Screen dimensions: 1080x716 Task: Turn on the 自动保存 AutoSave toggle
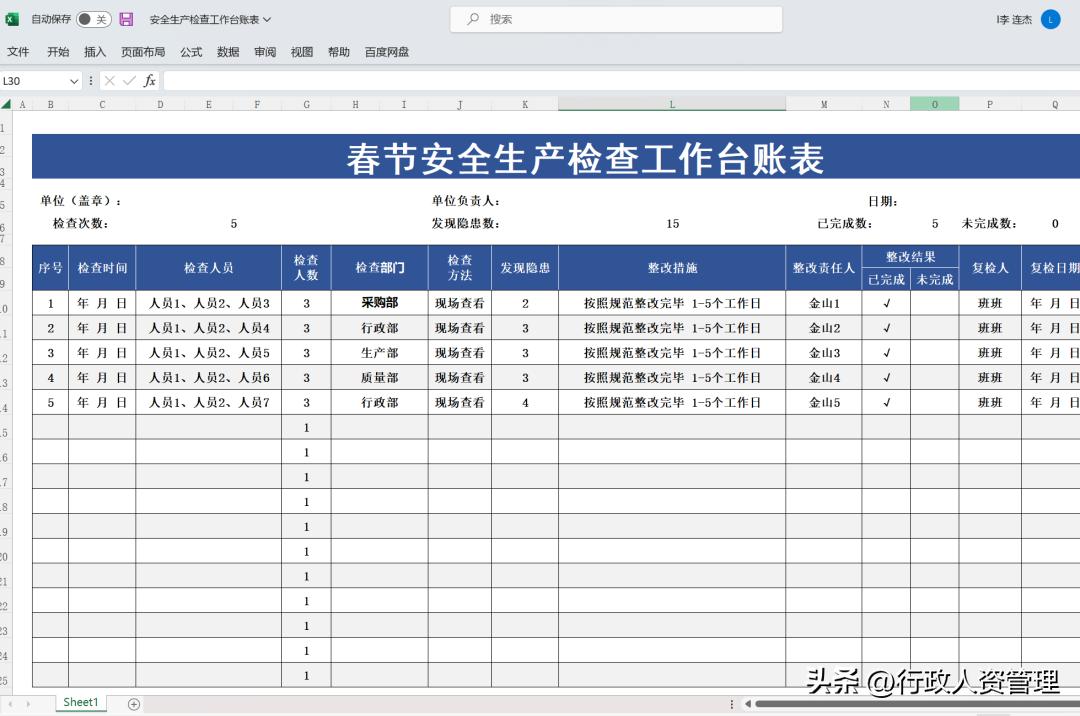click(x=94, y=18)
